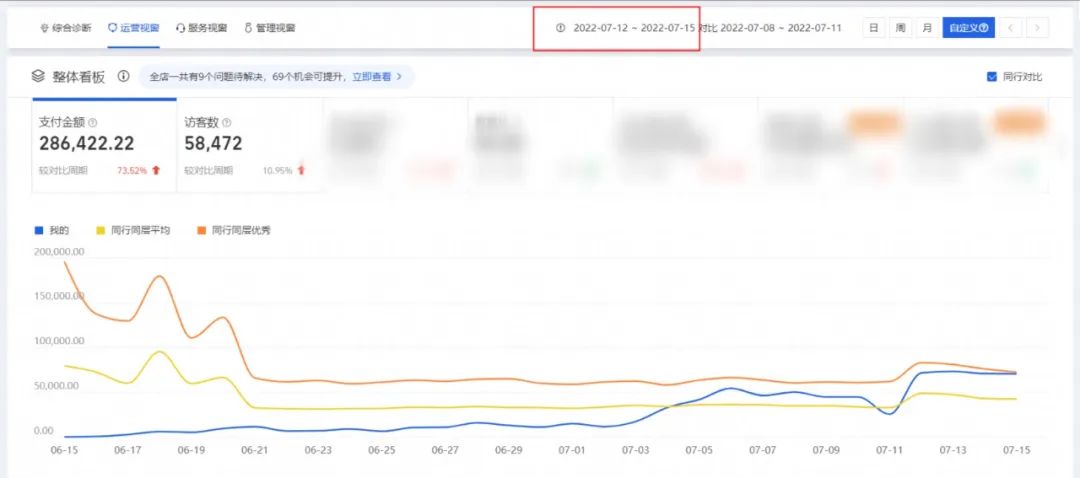Click the red up arrow beside 73.52%
The width and height of the screenshot is (1080, 478).
156,171
